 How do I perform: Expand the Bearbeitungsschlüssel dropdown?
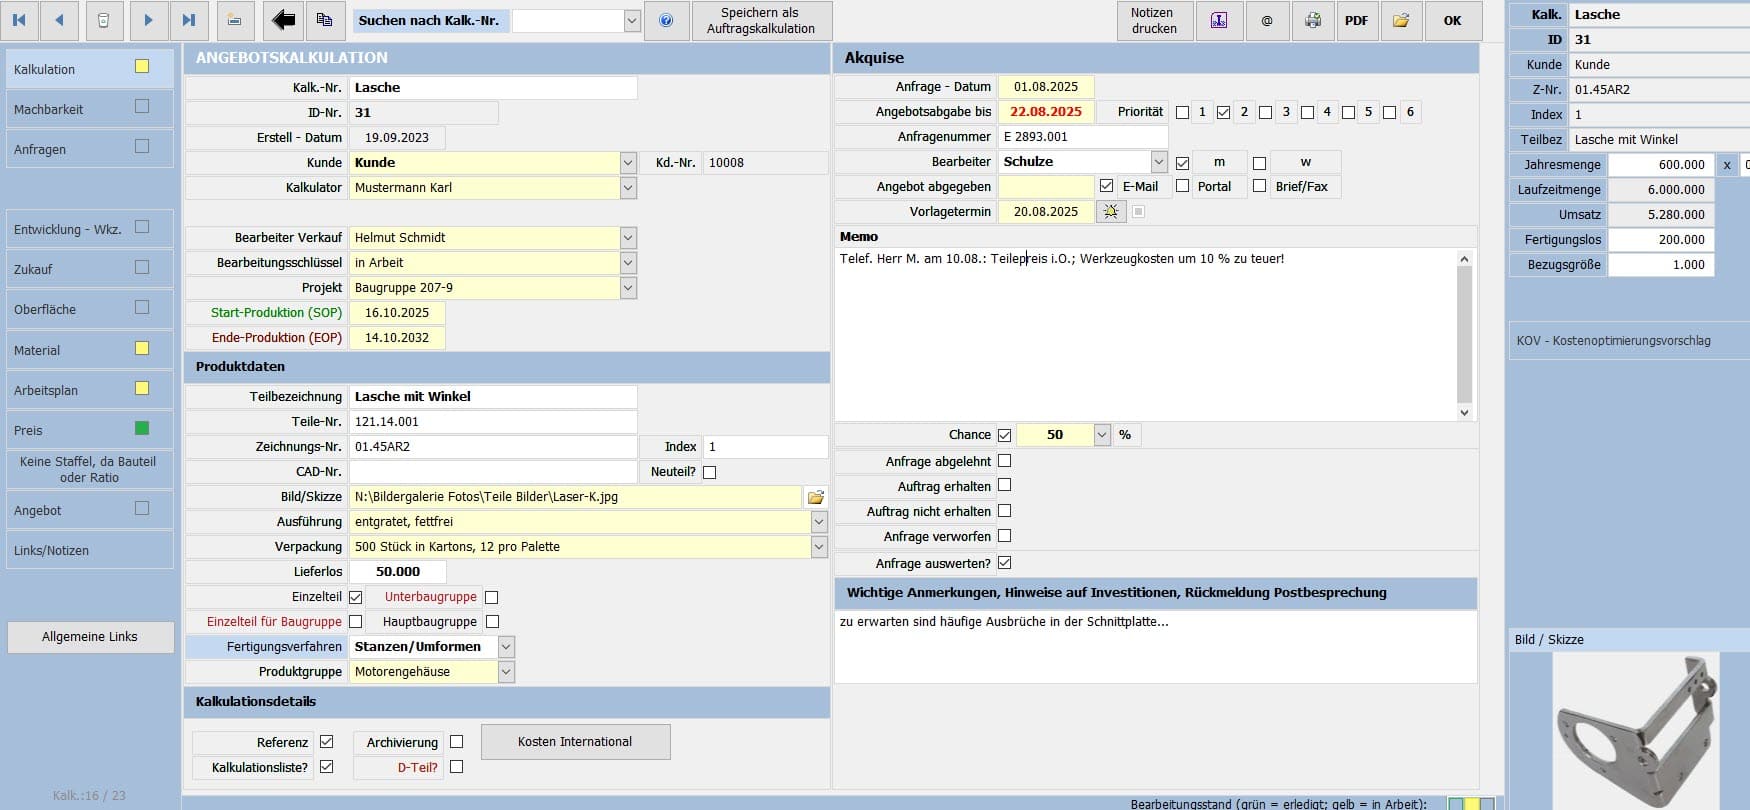coord(627,263)
